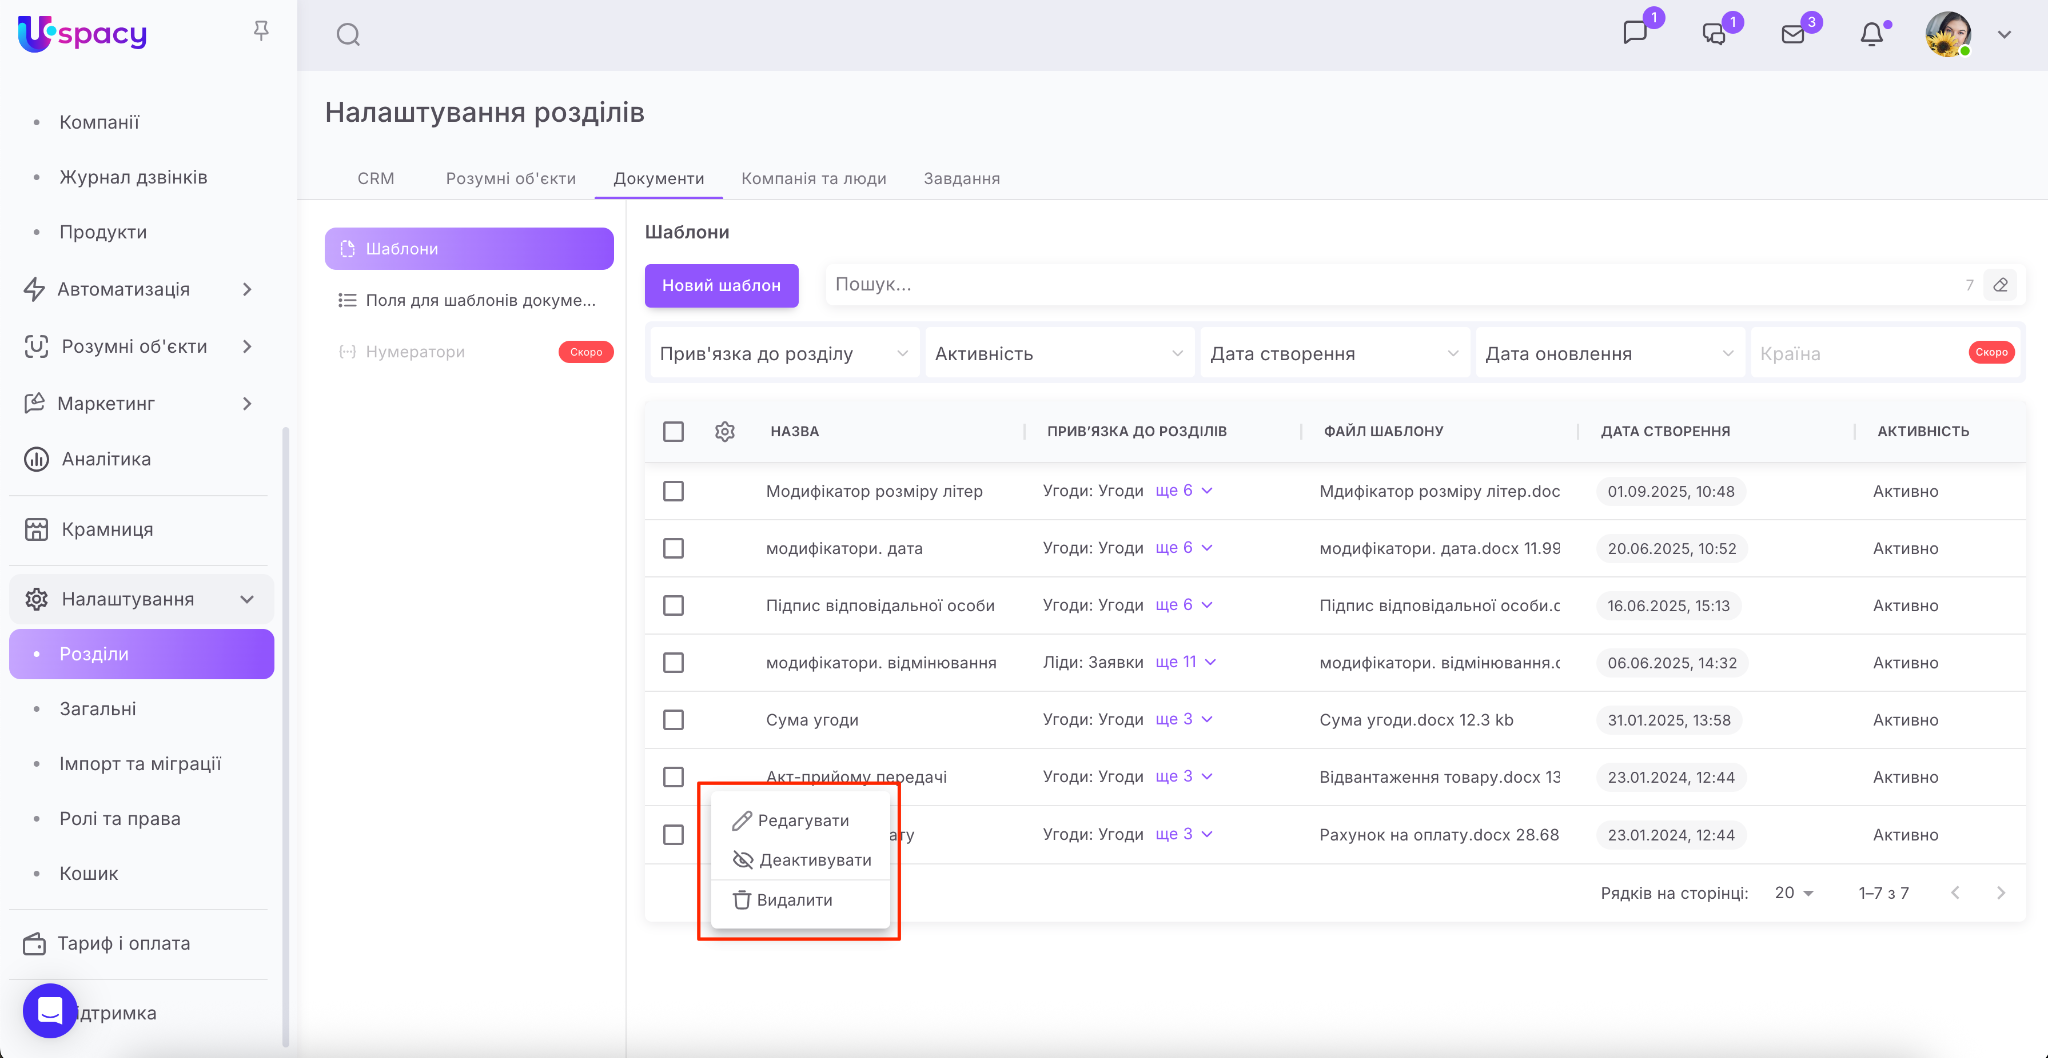This screenshot has width=2048, height=1058.
Task: Click the Пошук search input field
Action: tap(1390, 285)
